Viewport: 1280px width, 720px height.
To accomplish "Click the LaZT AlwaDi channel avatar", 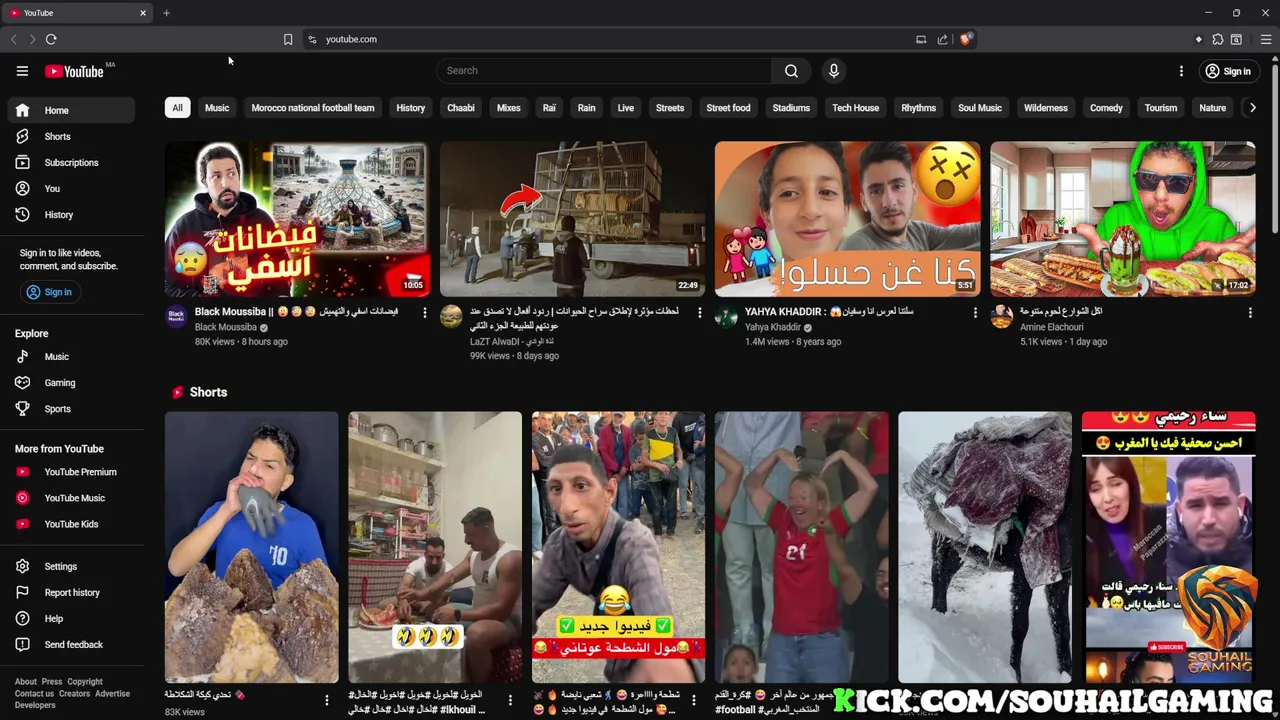I will (x=451, y=317).
